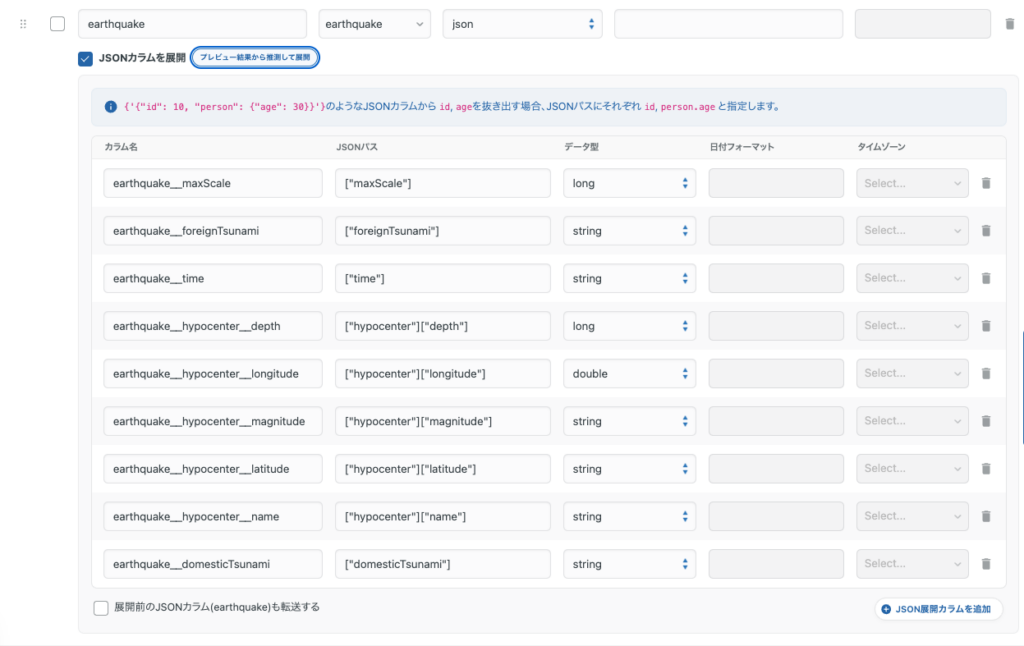Delete the earthquake__maxScale row with trash icon

click(x=986, y=184)
